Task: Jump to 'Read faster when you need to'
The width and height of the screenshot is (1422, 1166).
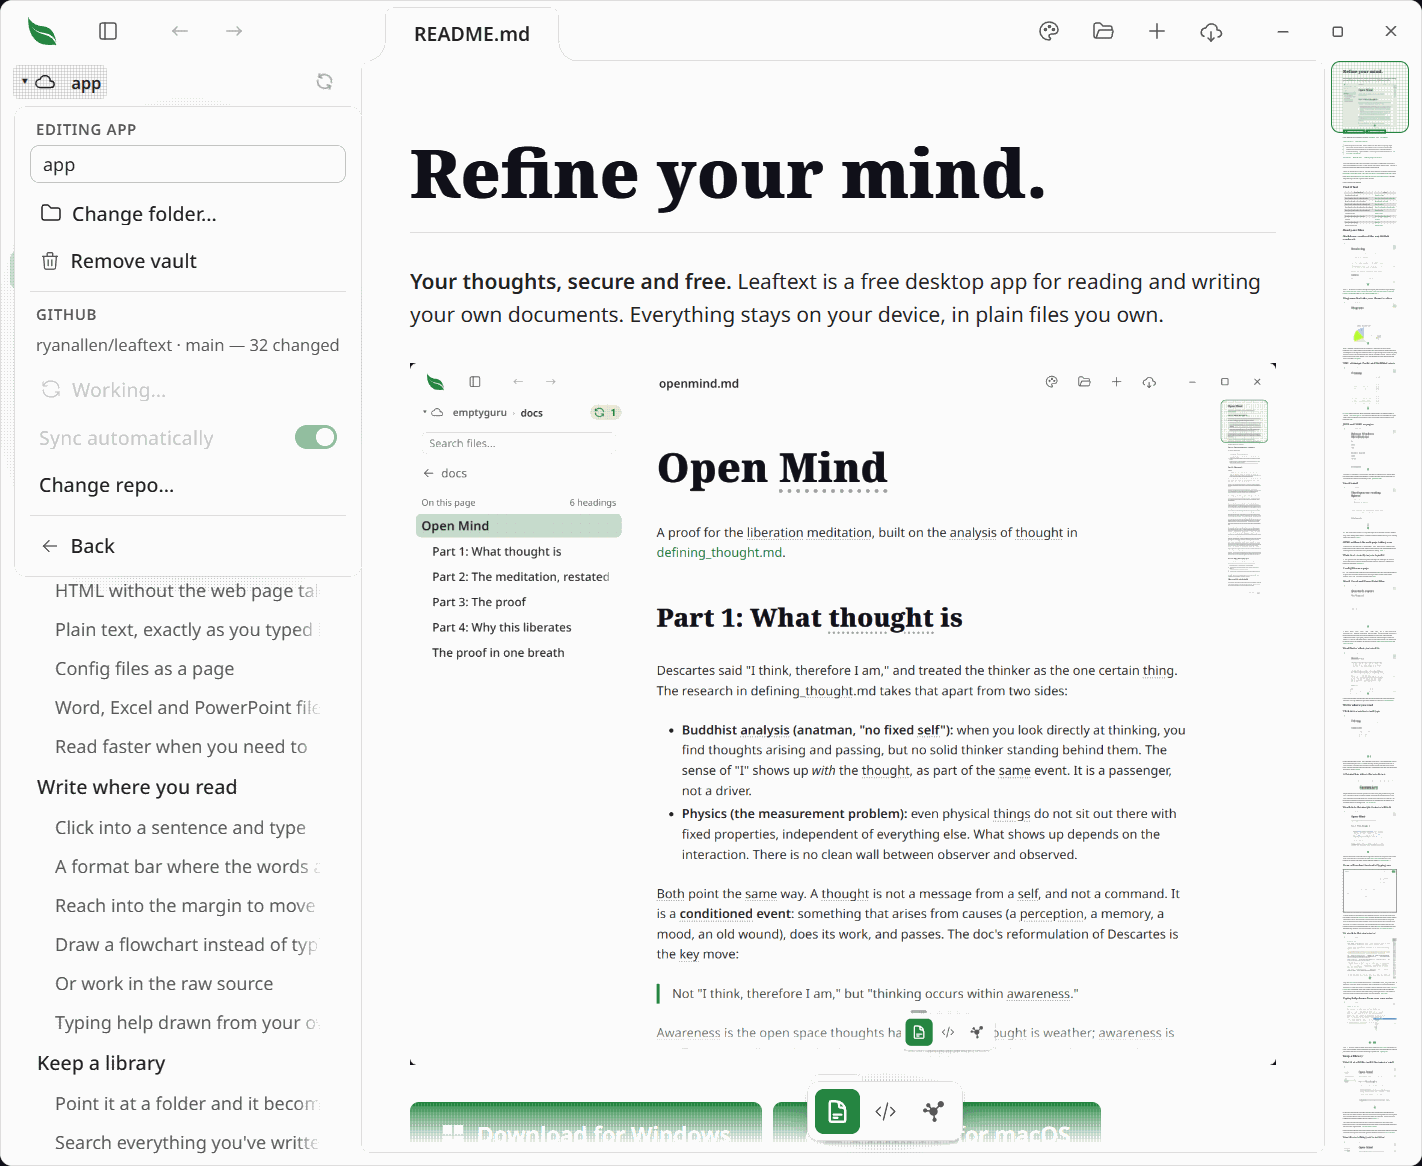Action: pyautogui.click(x=181, y=747)
